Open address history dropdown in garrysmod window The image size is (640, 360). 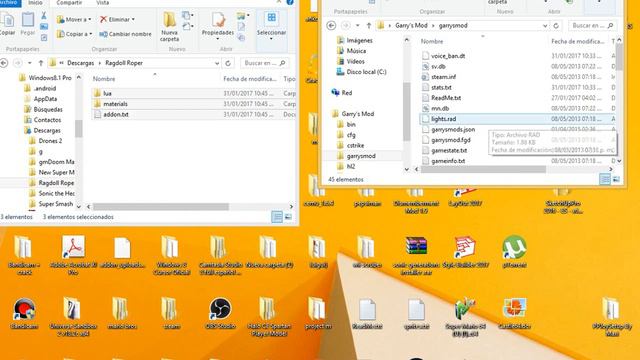(x=545, y=25)
